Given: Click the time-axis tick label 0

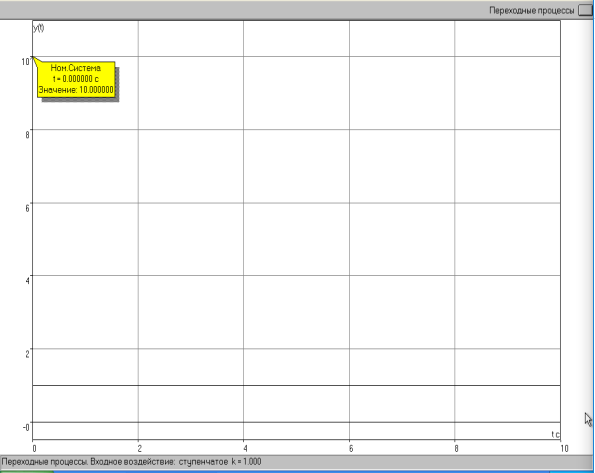Looking at the screenshot, I should pos(35,449).
